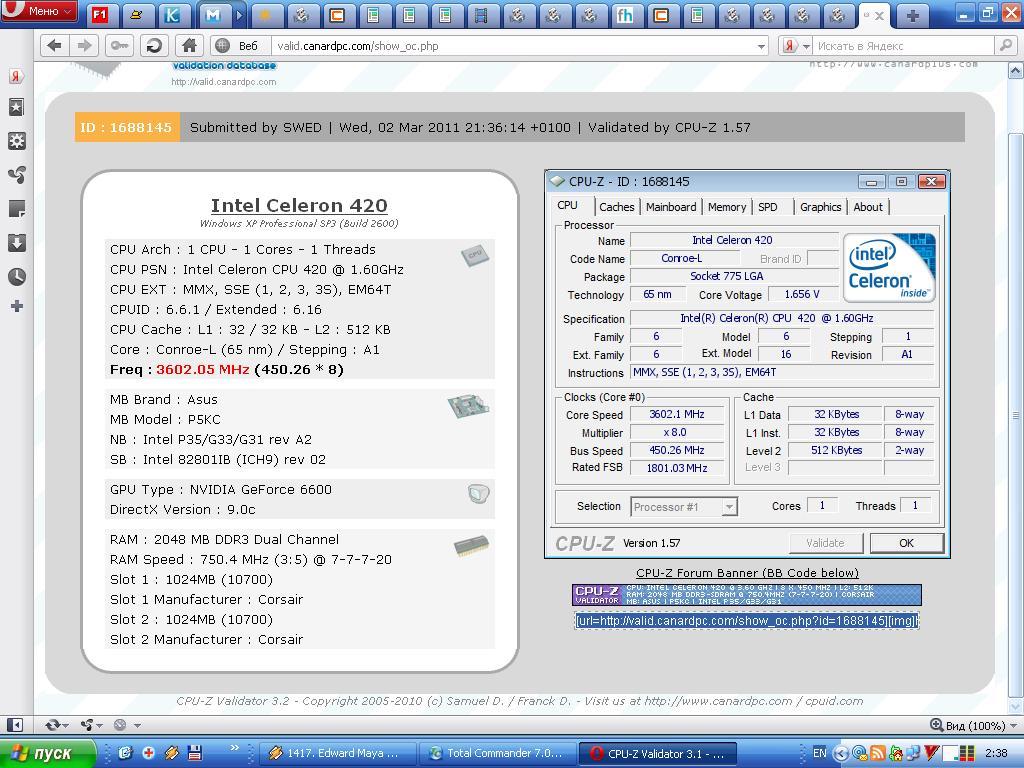Open the Yandex sidebar panel
This screenshot has width=1024, height=768.
click(16, 76)
